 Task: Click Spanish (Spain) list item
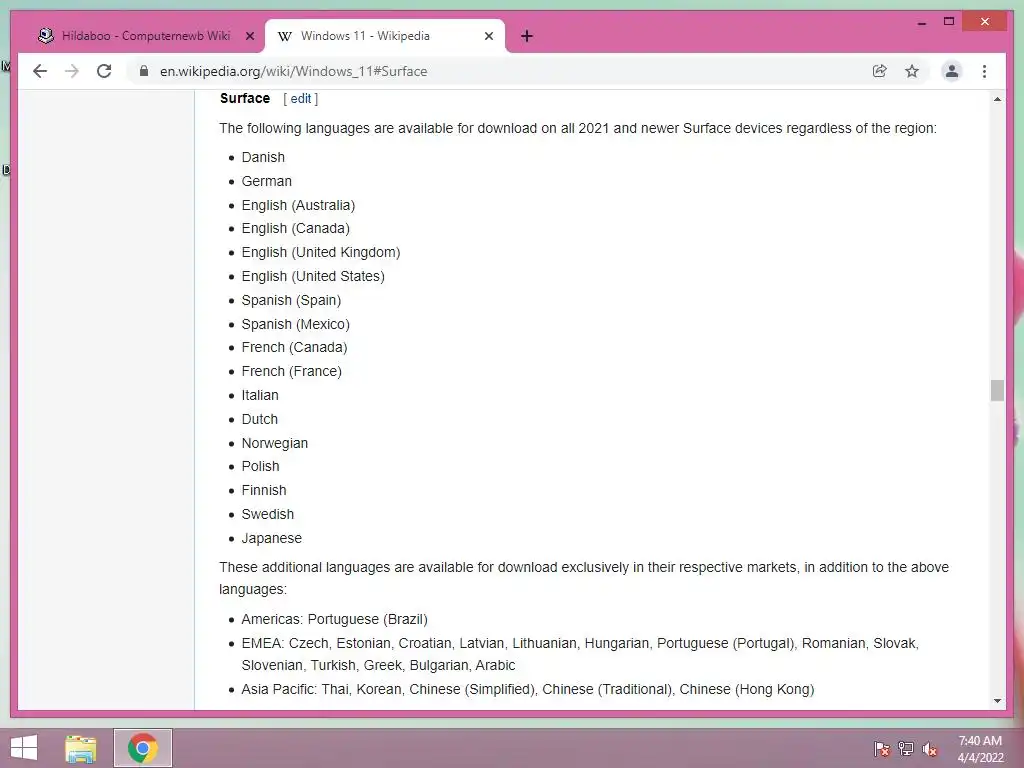point(291,300)
